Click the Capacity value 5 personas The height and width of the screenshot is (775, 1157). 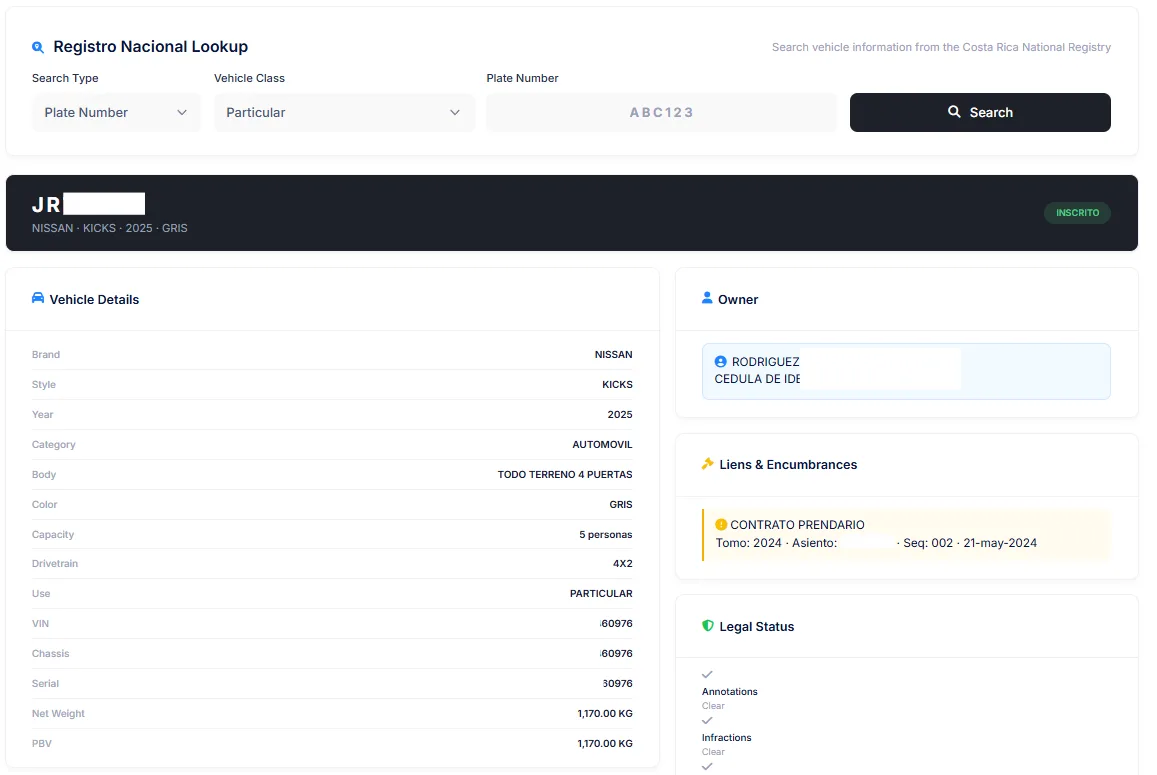(605, 534)
